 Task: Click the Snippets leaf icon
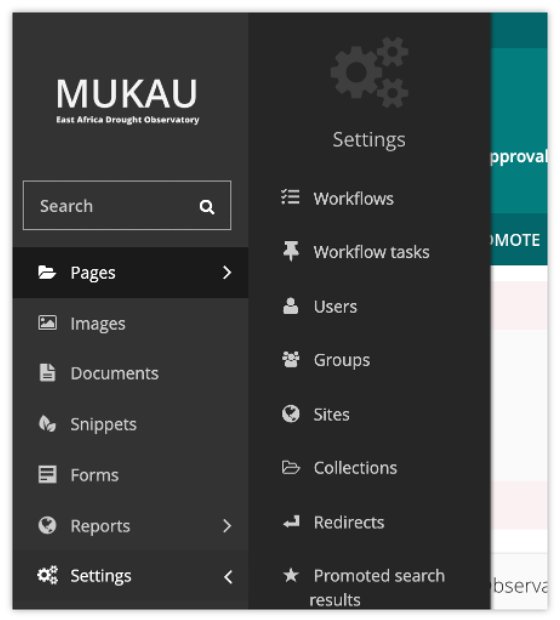click(x=47, y=424)
